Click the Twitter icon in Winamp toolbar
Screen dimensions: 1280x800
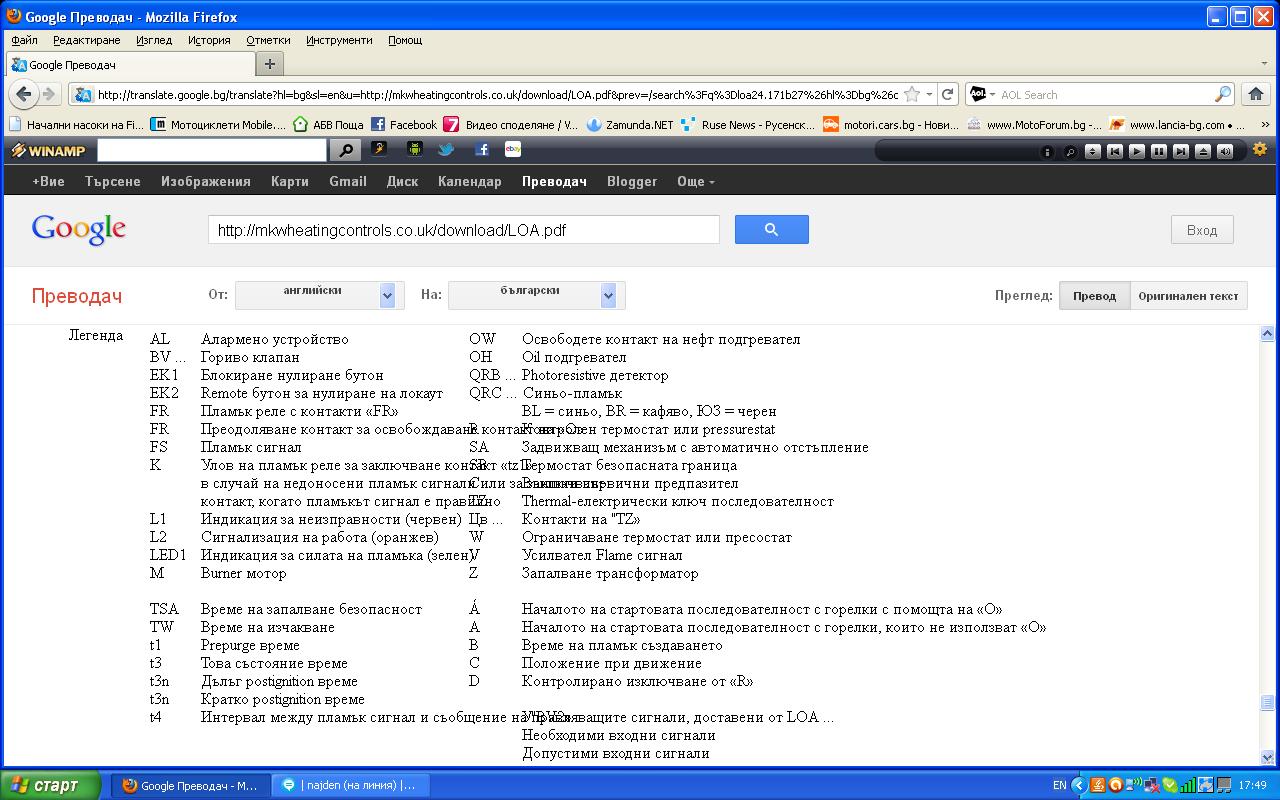click(x=446, y=150)
